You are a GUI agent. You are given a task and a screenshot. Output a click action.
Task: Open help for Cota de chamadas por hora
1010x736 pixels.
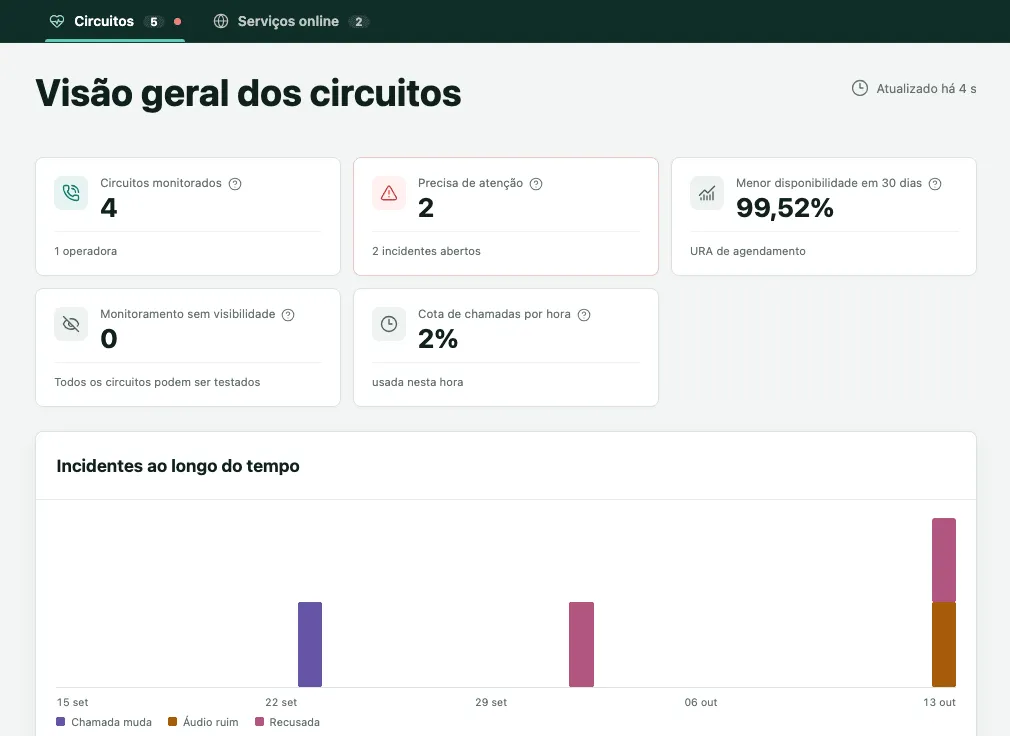tap(584, 315)
